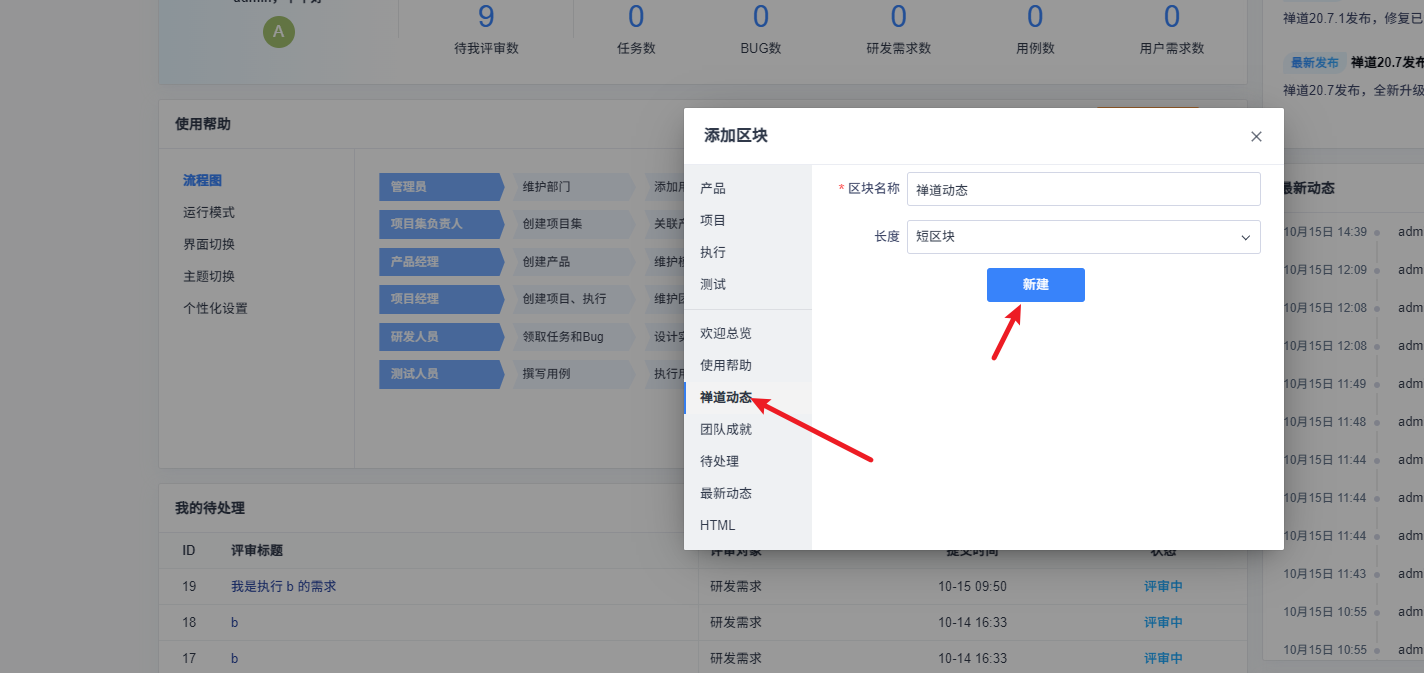Pick the HTML block option

pos(717,525)
